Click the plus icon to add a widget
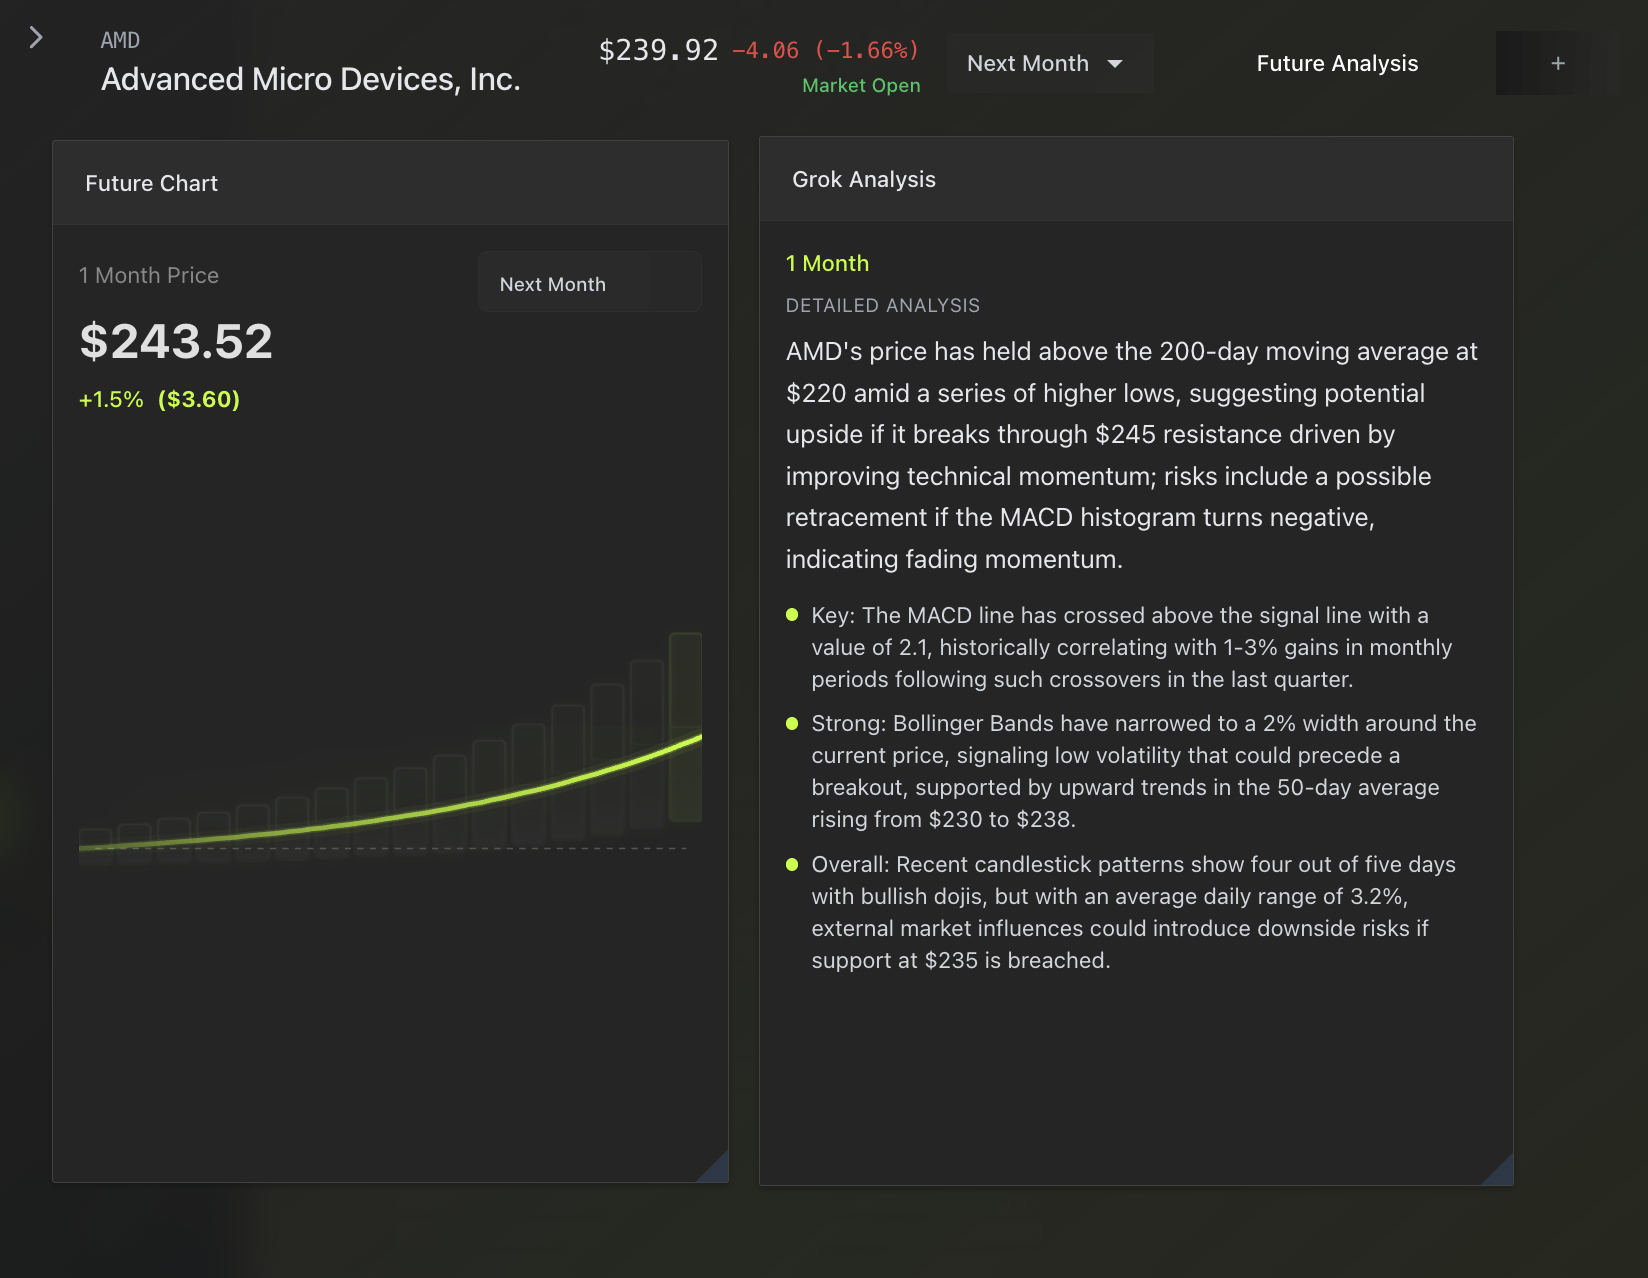Image resolution: width=1648 pixels, height=1278 pixels. tap(1556, 63)
